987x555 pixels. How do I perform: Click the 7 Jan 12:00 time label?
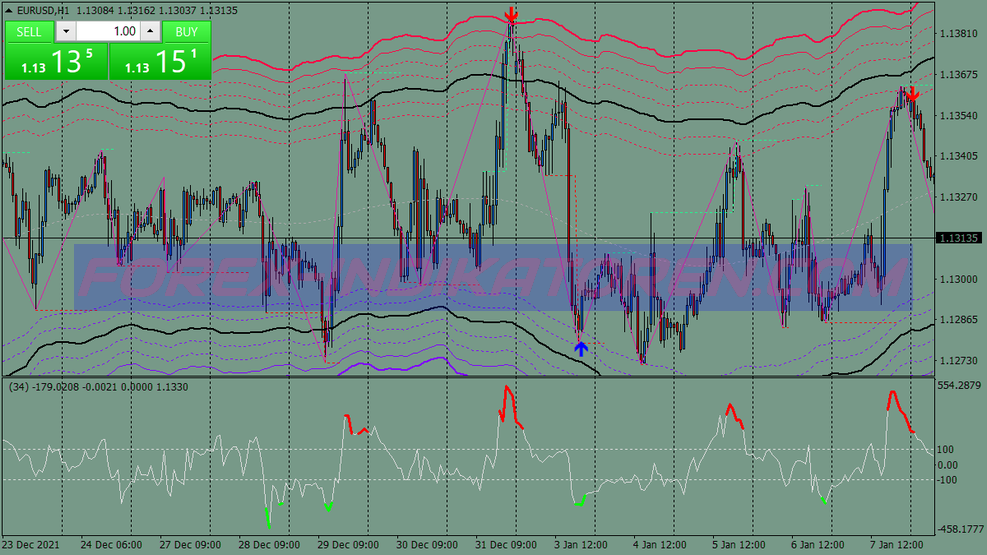pyautogui.click(x=896, y=544)
